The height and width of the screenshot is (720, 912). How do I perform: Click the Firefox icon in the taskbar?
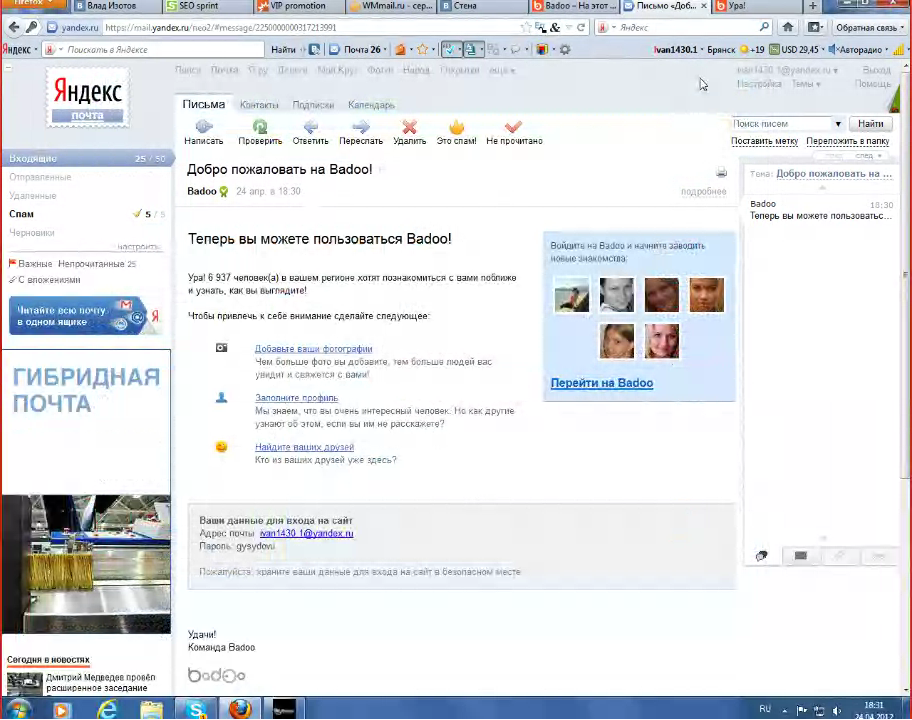click(240, 709)
